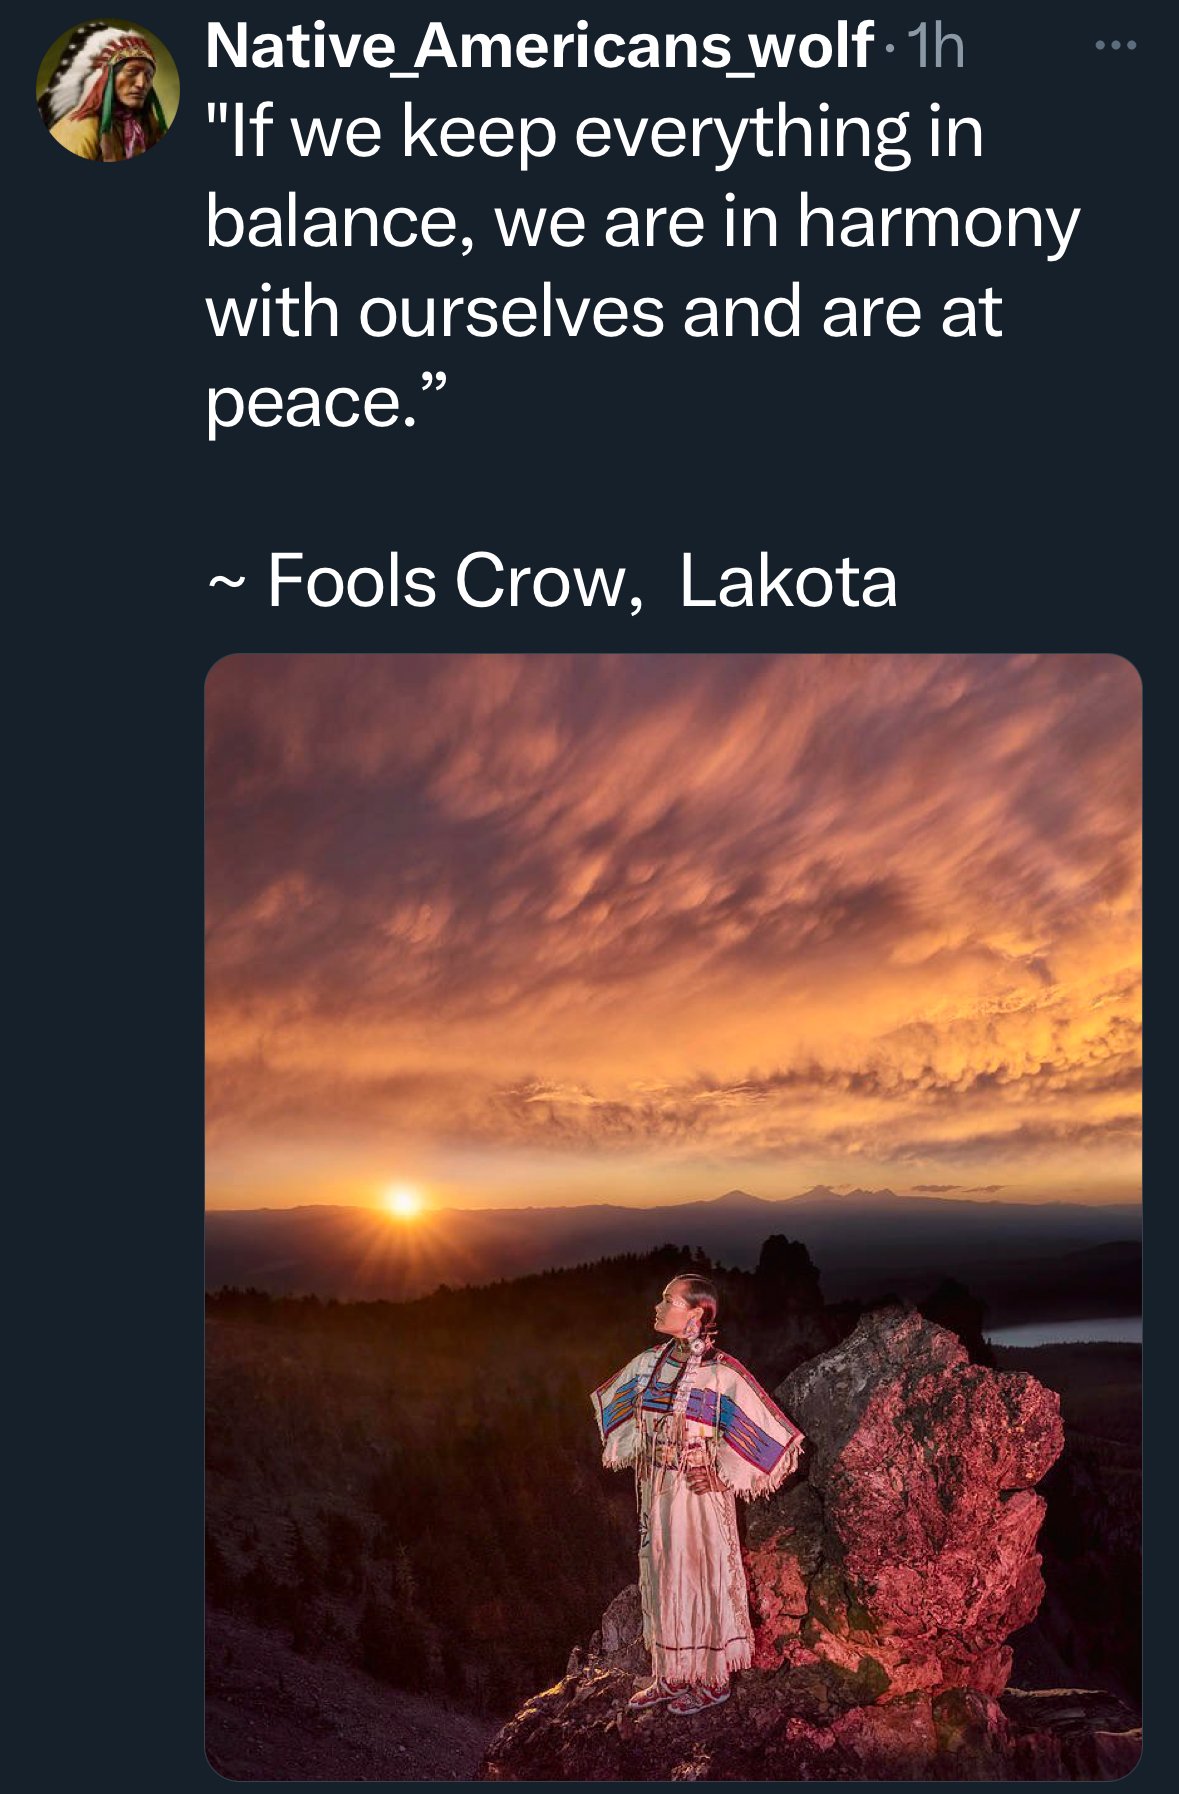Open the Native_Americans_wolf username link

pos(539,46)
